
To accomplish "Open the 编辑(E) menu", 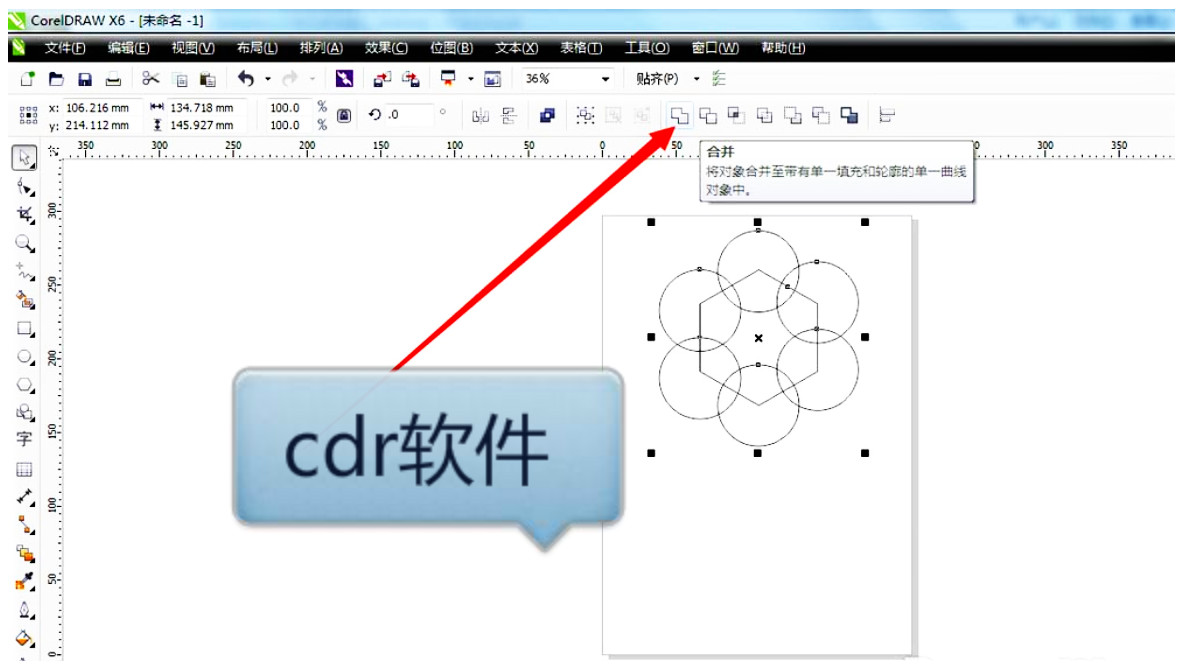I will 128,48.
